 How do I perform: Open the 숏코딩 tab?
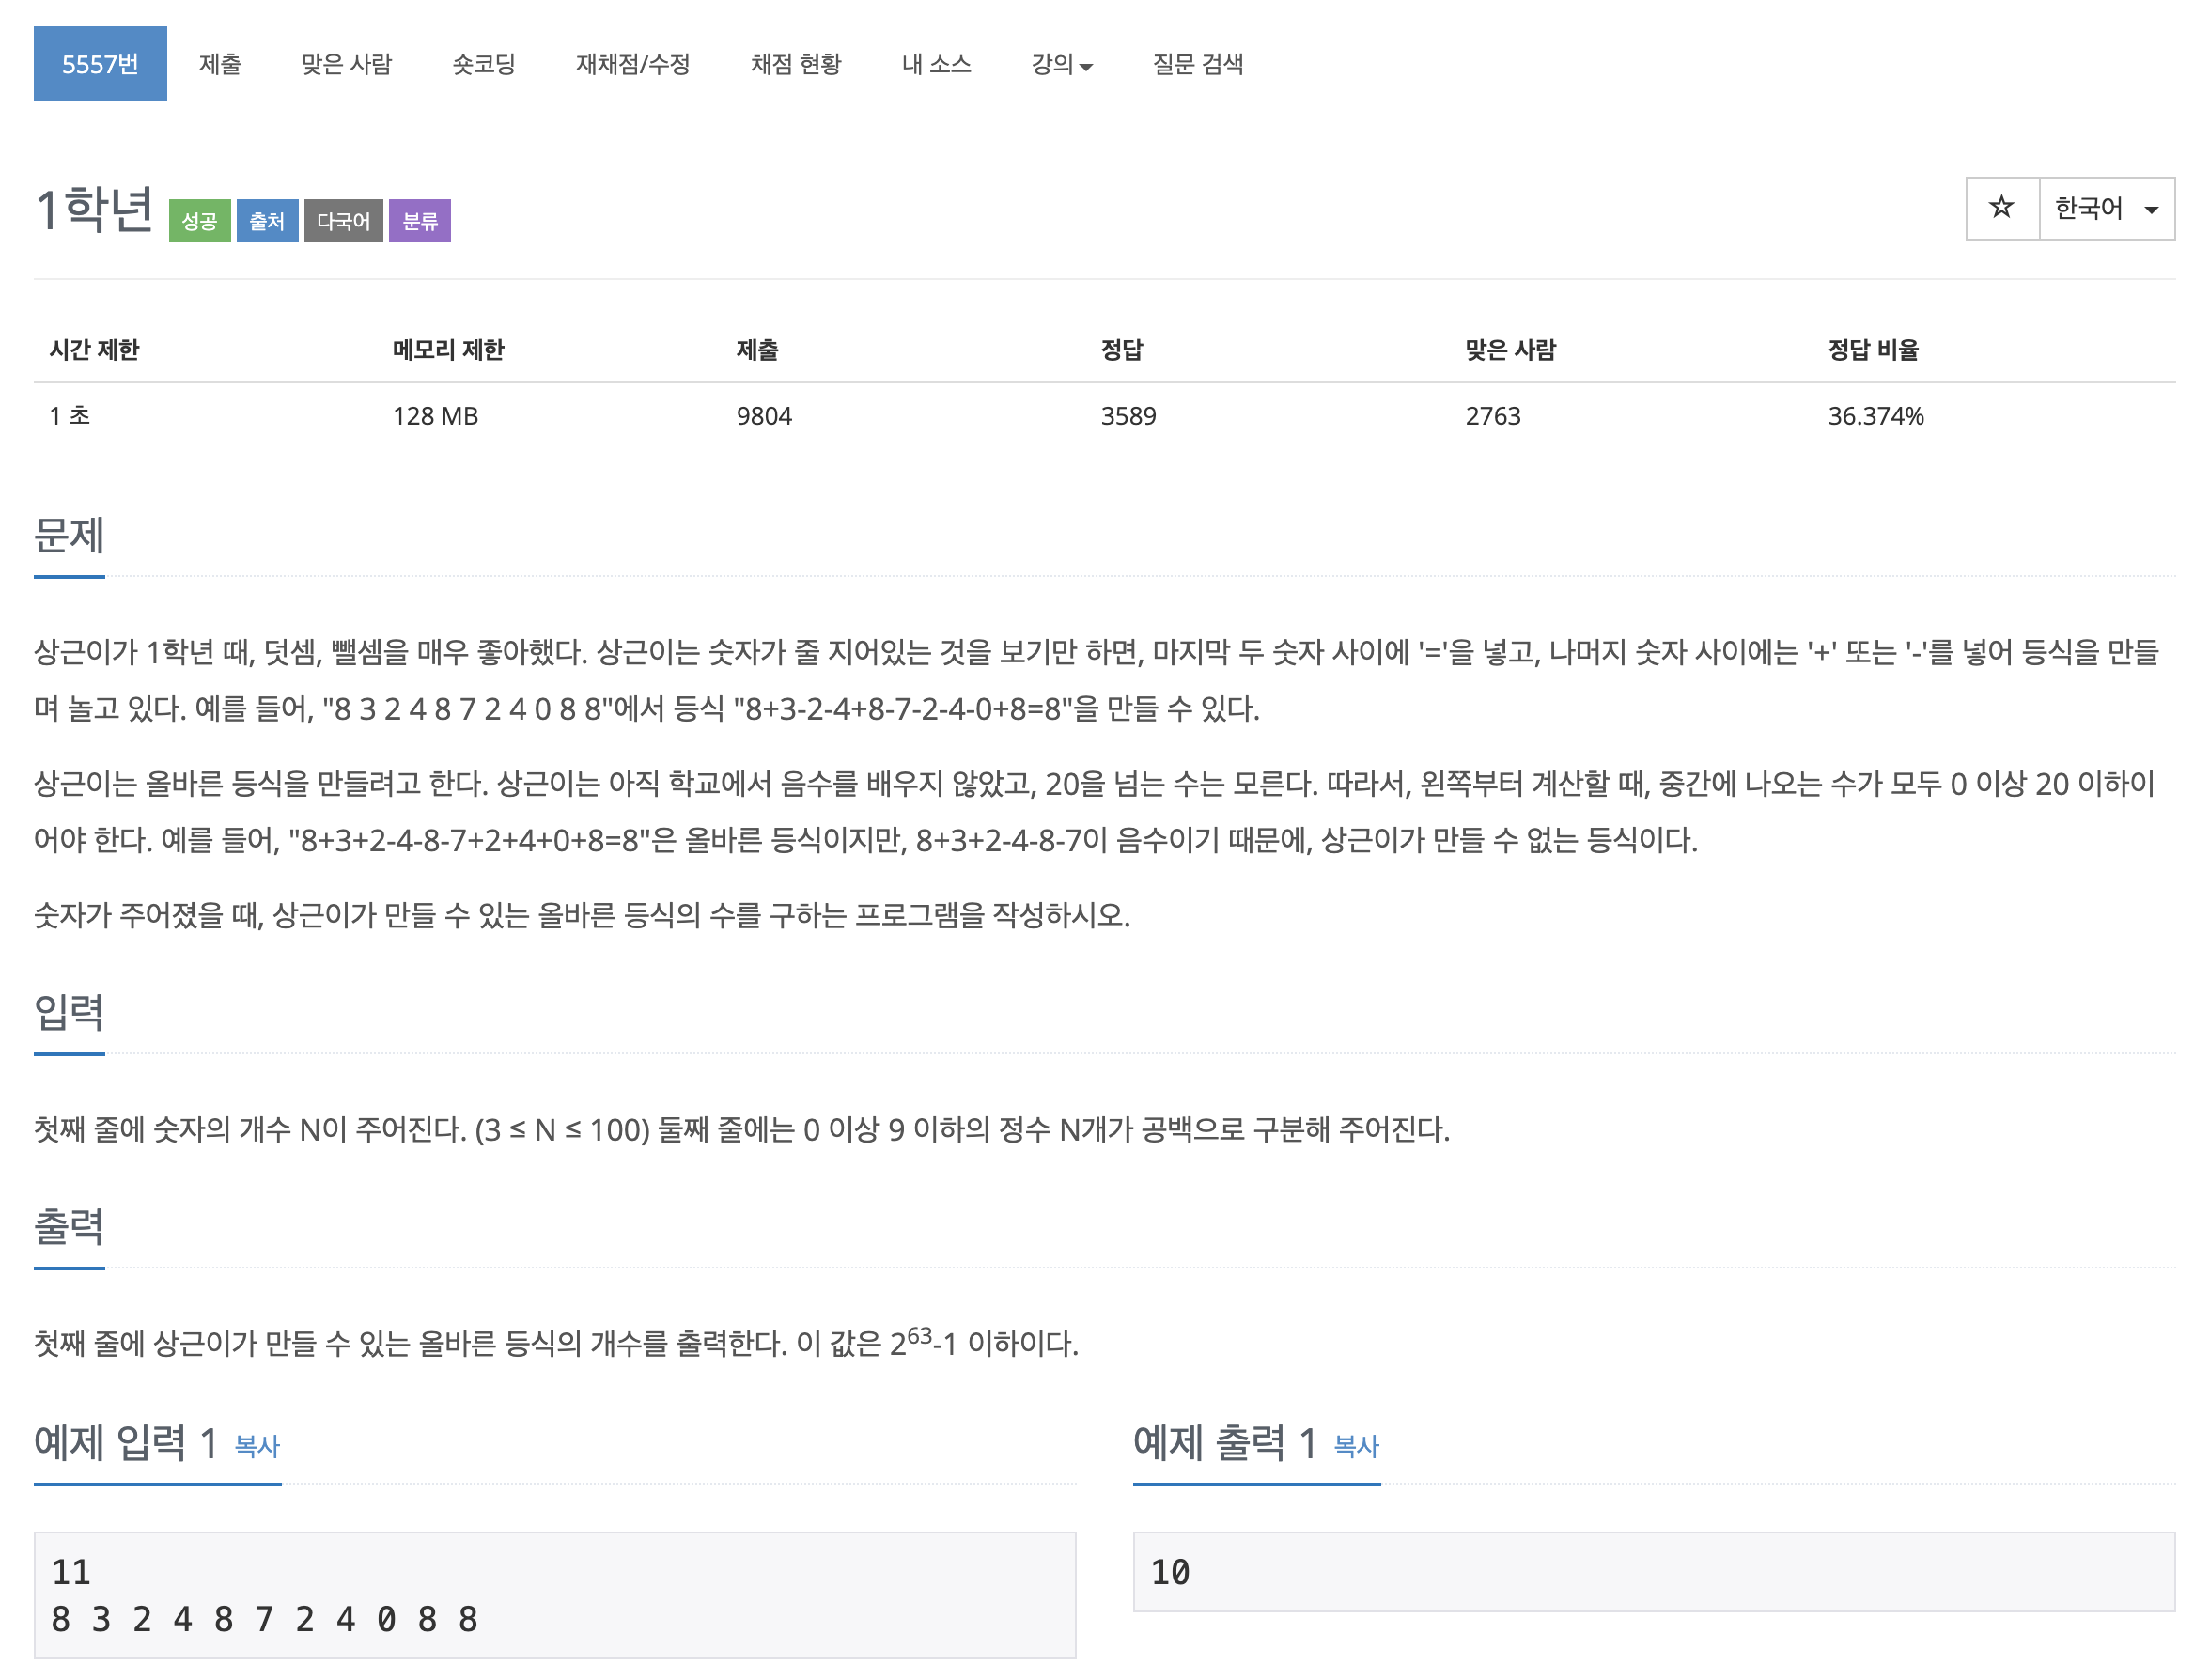point(483,64)
